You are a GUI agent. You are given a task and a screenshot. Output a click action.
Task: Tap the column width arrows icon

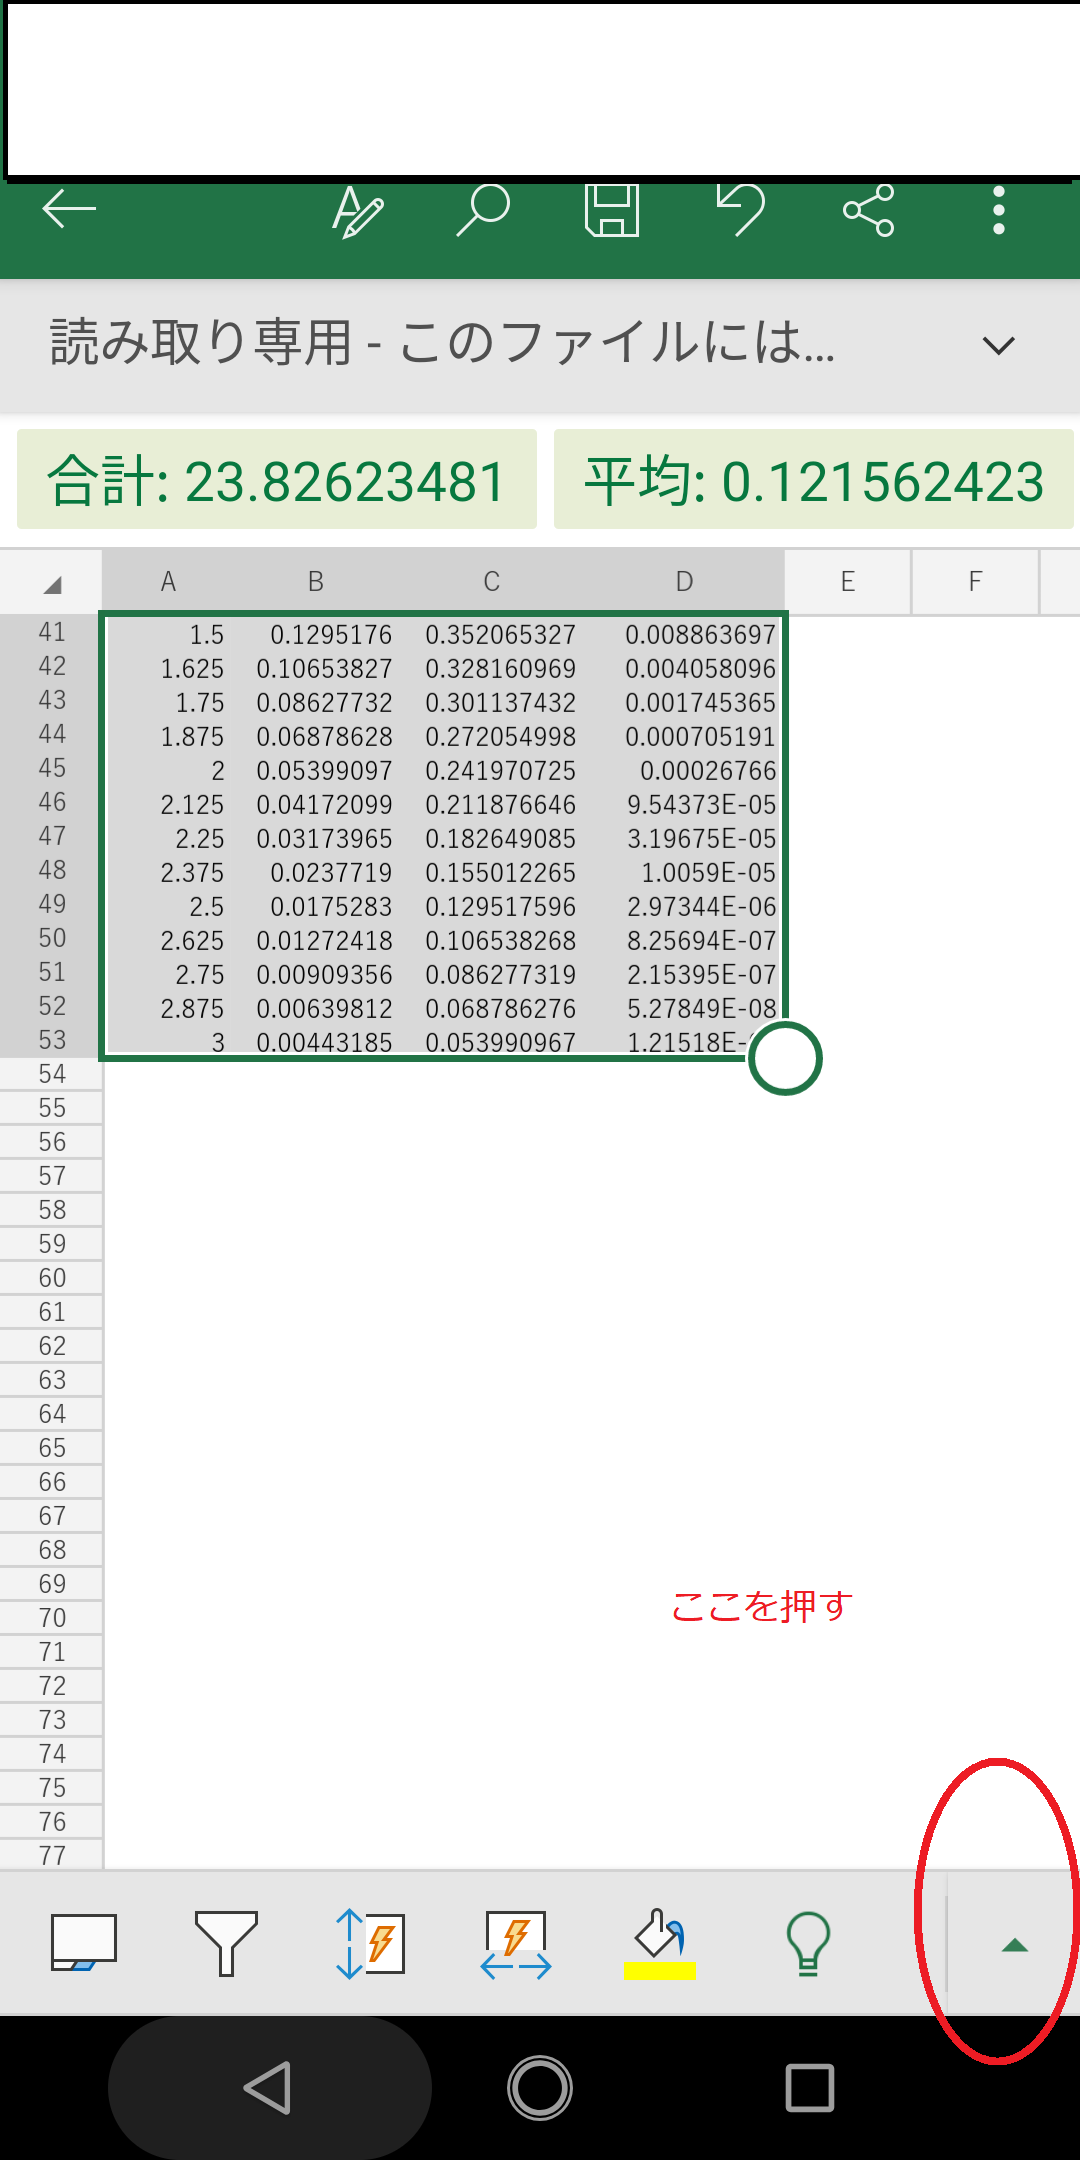(x=515, y=1943)
